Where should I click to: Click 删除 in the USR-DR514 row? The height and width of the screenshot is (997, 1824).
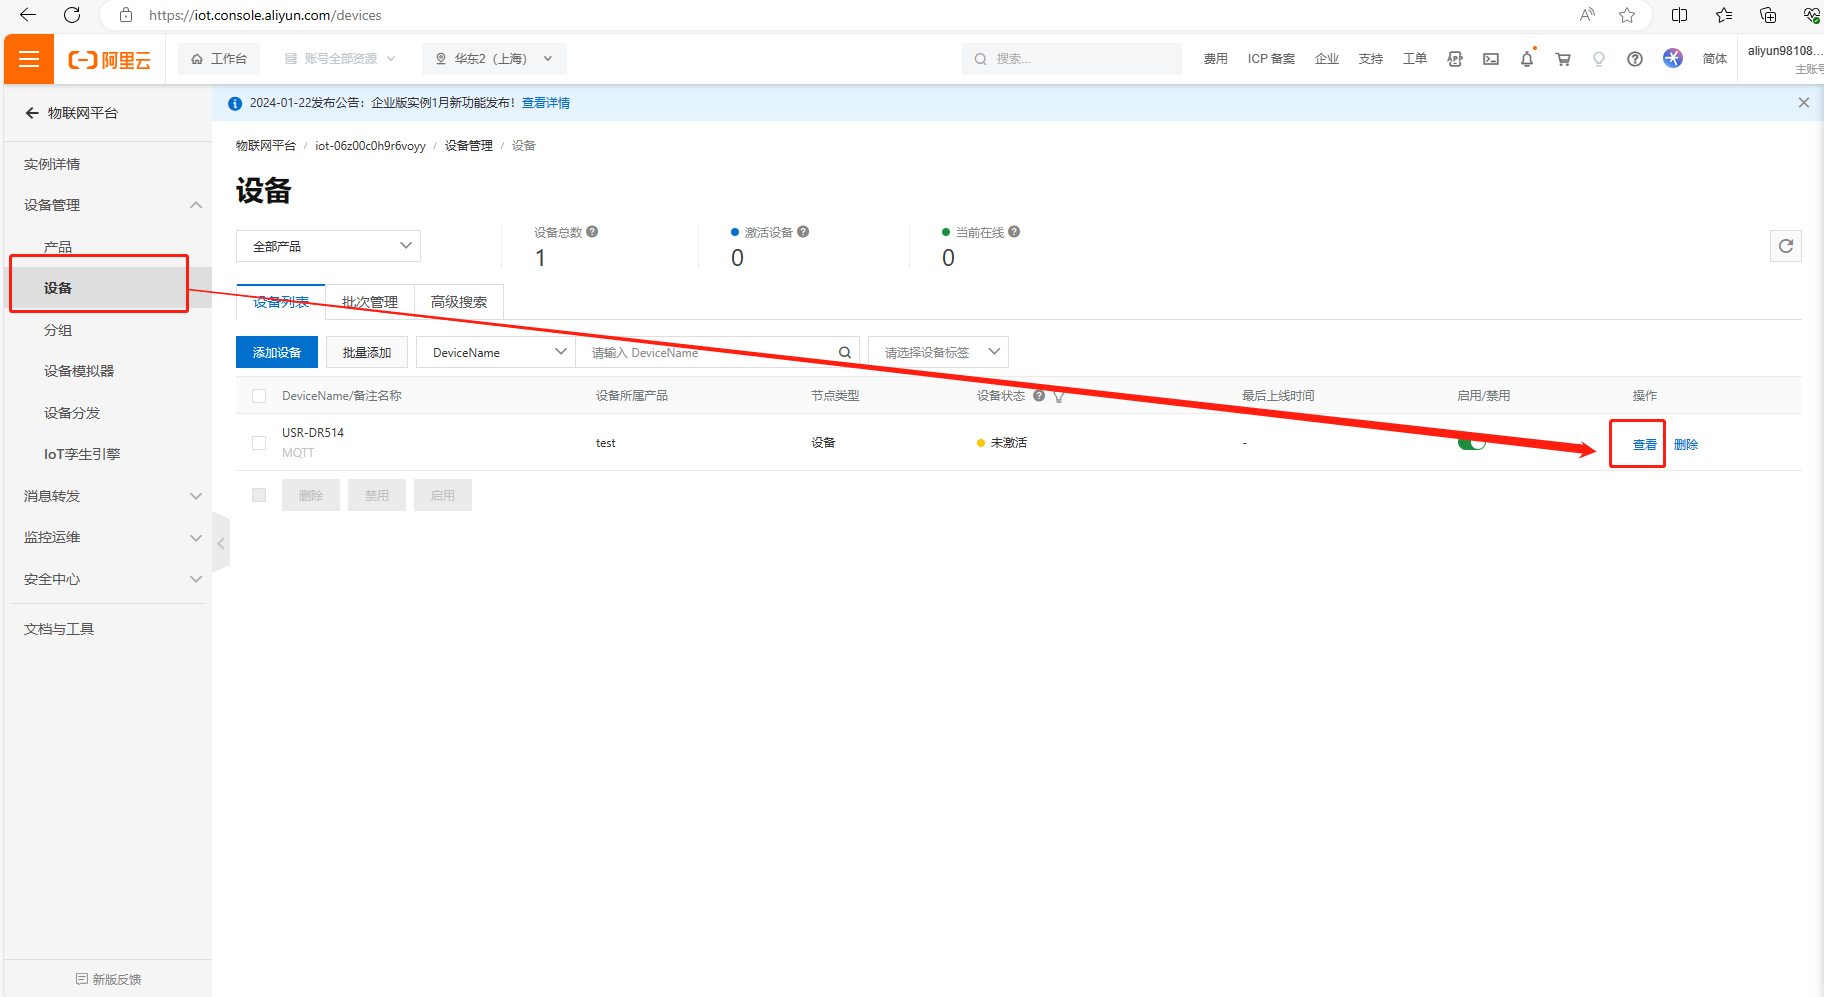pos(1686,445)
